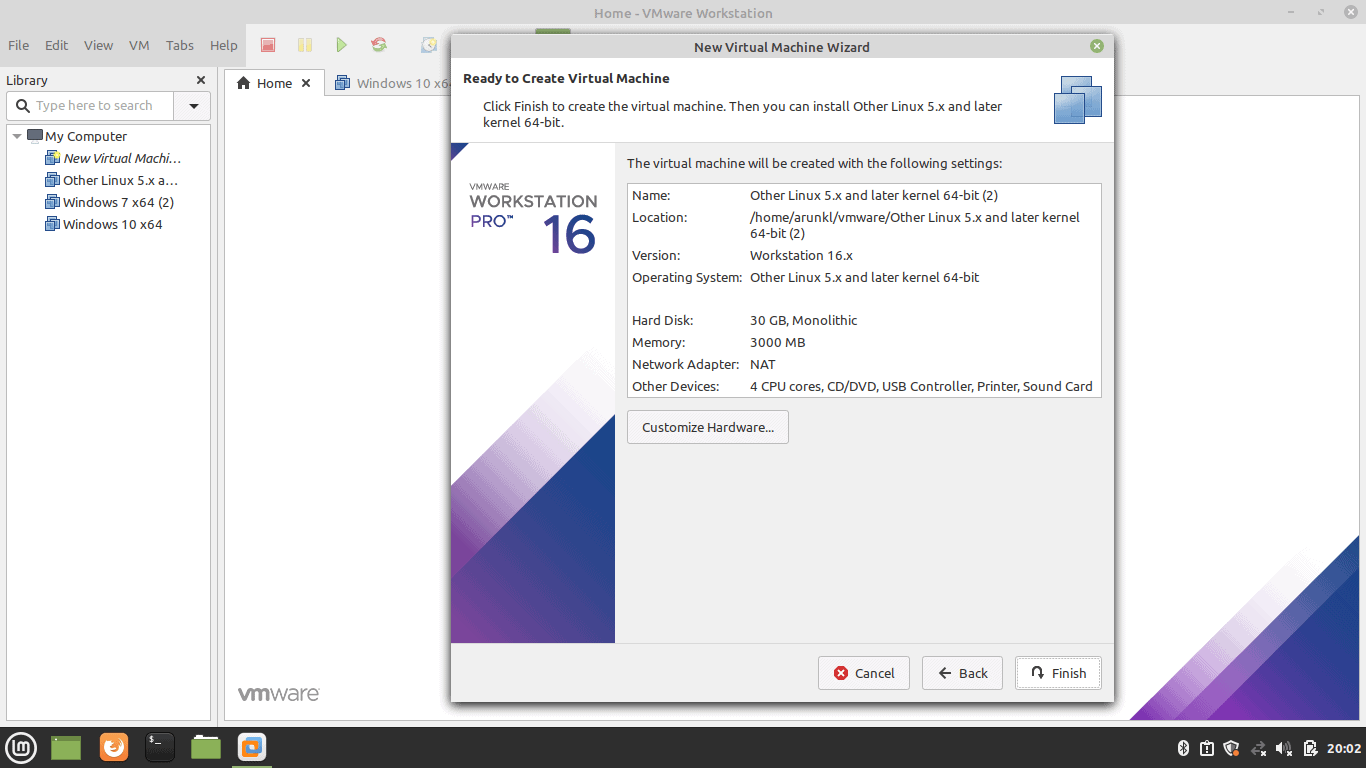Select Windows 7 x64 (2) in Library
This screenshot has height=768, width=1366.
click(x=110, y=202)
